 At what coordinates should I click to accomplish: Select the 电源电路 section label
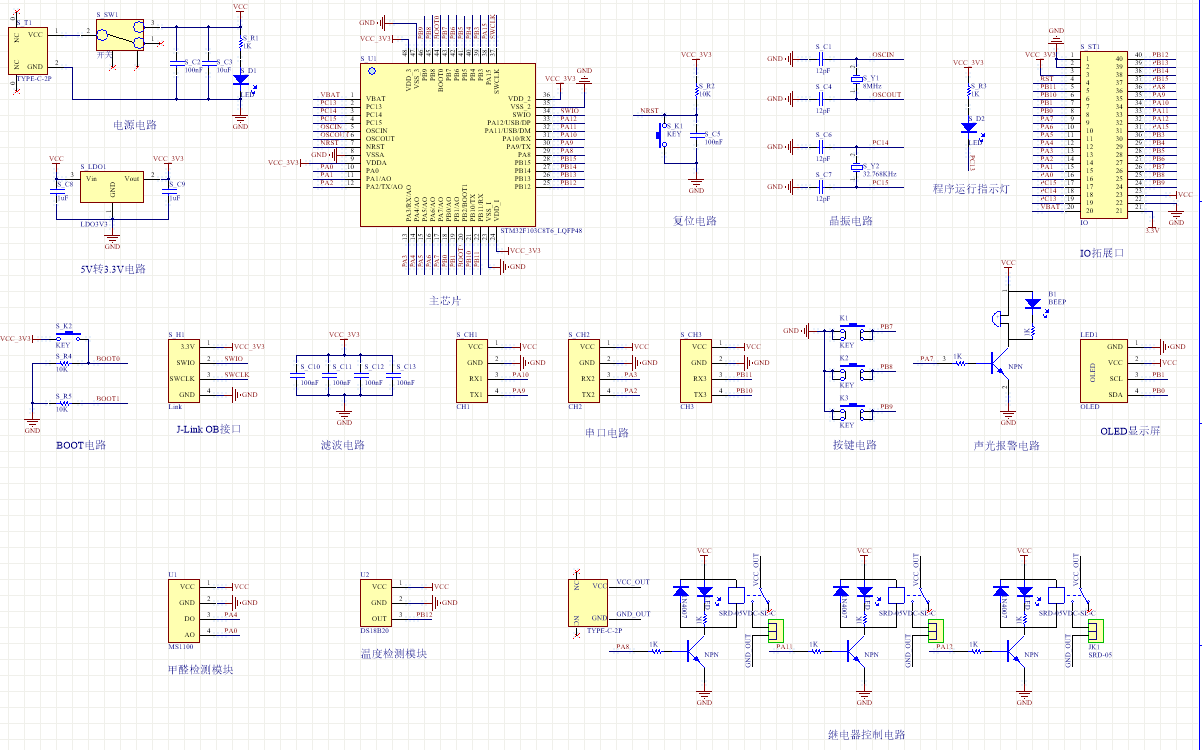pyautogui.click(x=135, y=125)
